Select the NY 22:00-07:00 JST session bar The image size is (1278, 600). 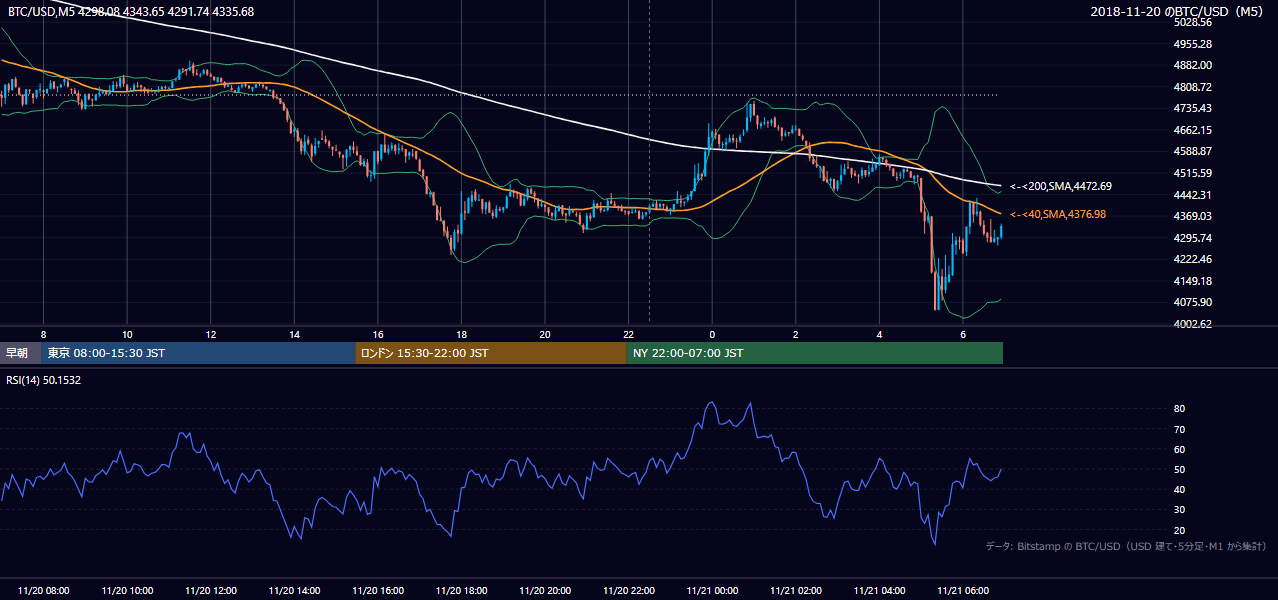pos(815,353)
